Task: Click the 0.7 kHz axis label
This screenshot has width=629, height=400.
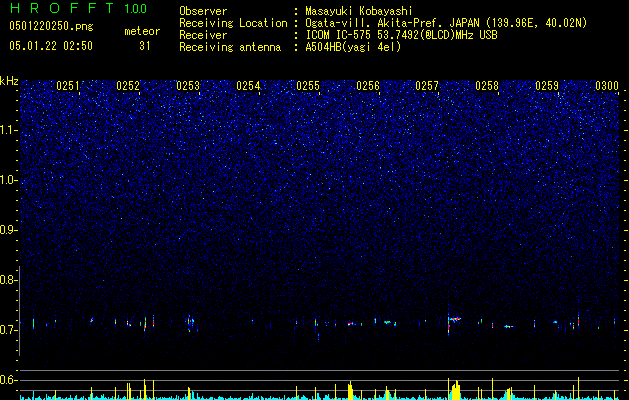Action: [x=9, y=330]
